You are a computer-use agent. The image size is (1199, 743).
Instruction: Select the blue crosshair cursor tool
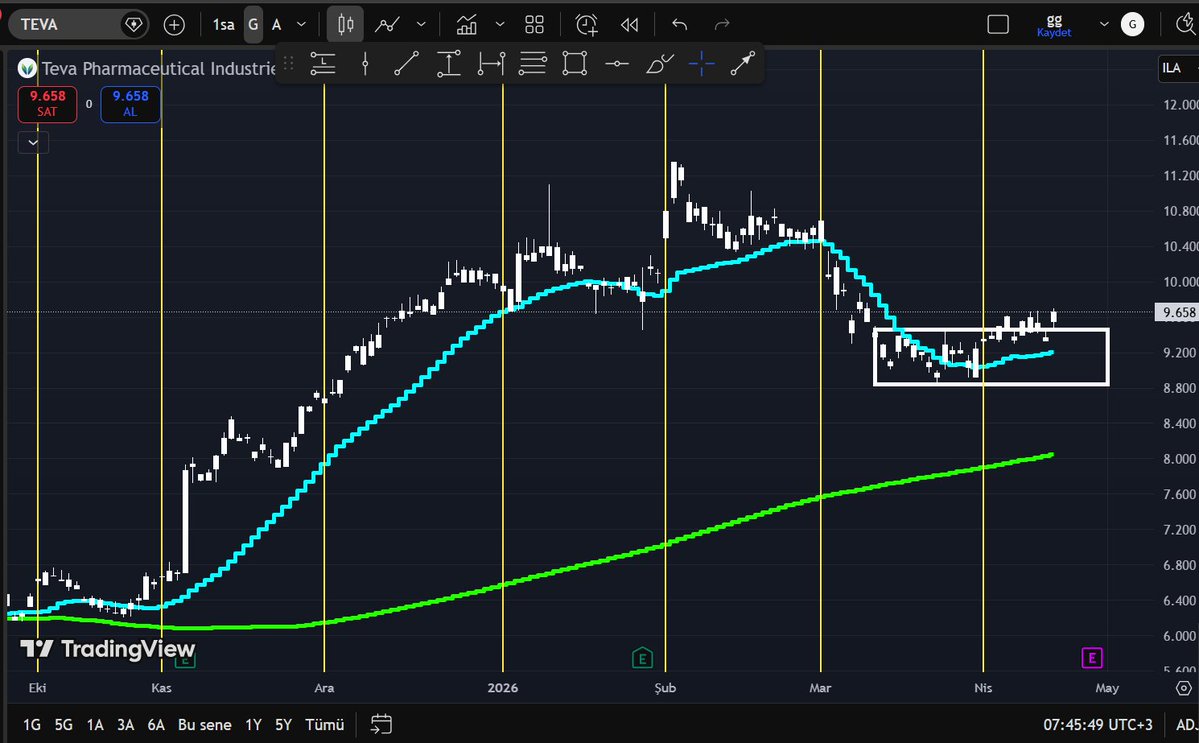point(701,63)
